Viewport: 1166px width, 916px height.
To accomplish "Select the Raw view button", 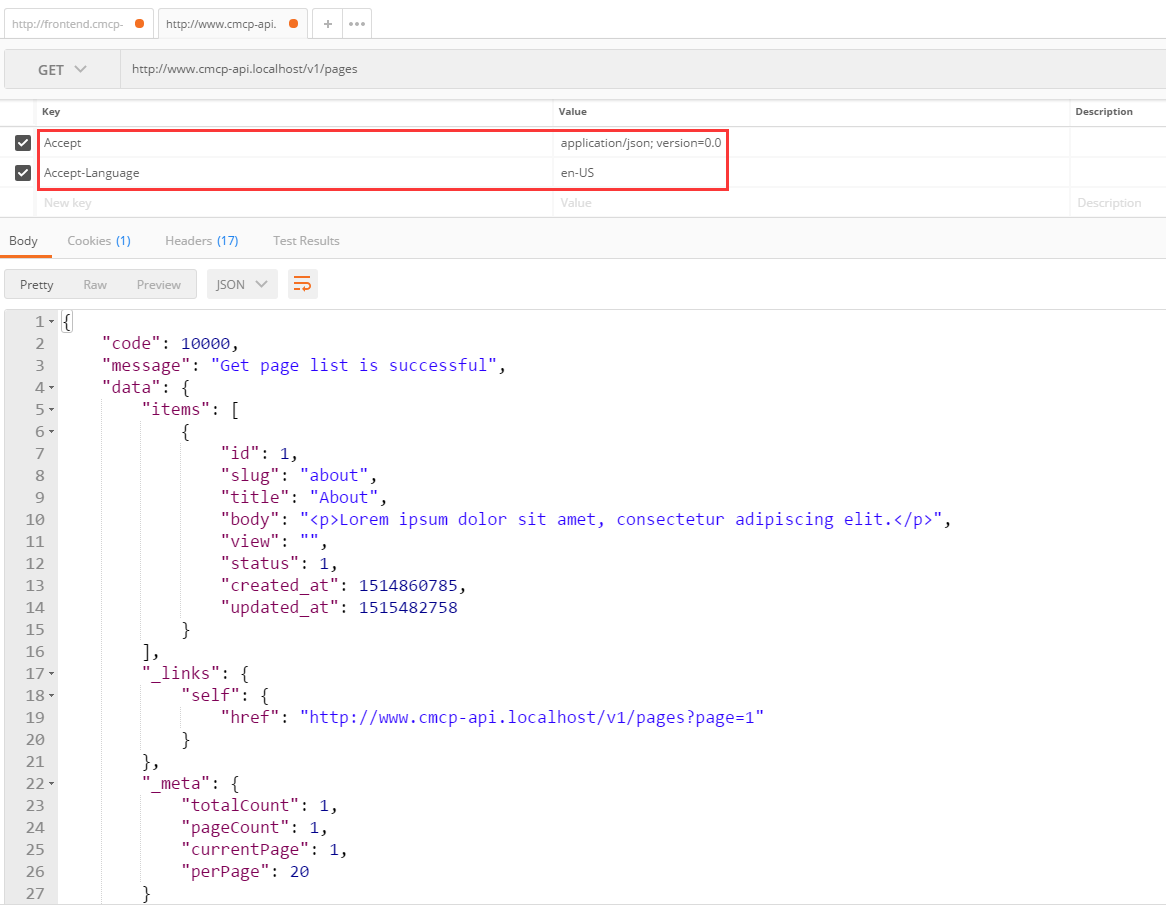I will (x=95, y=285).
